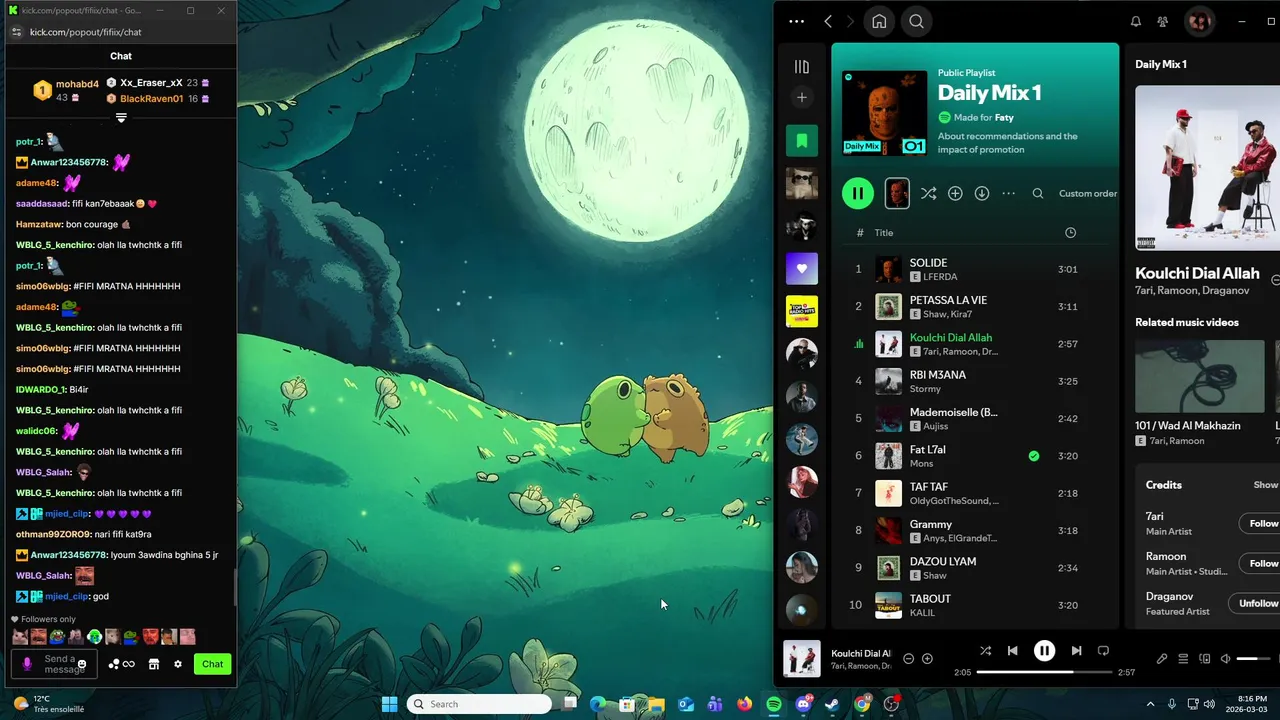The width and height of the screenshot is (1280, 720).
Task: Open Connect to a device
Action: (1204, 658)
